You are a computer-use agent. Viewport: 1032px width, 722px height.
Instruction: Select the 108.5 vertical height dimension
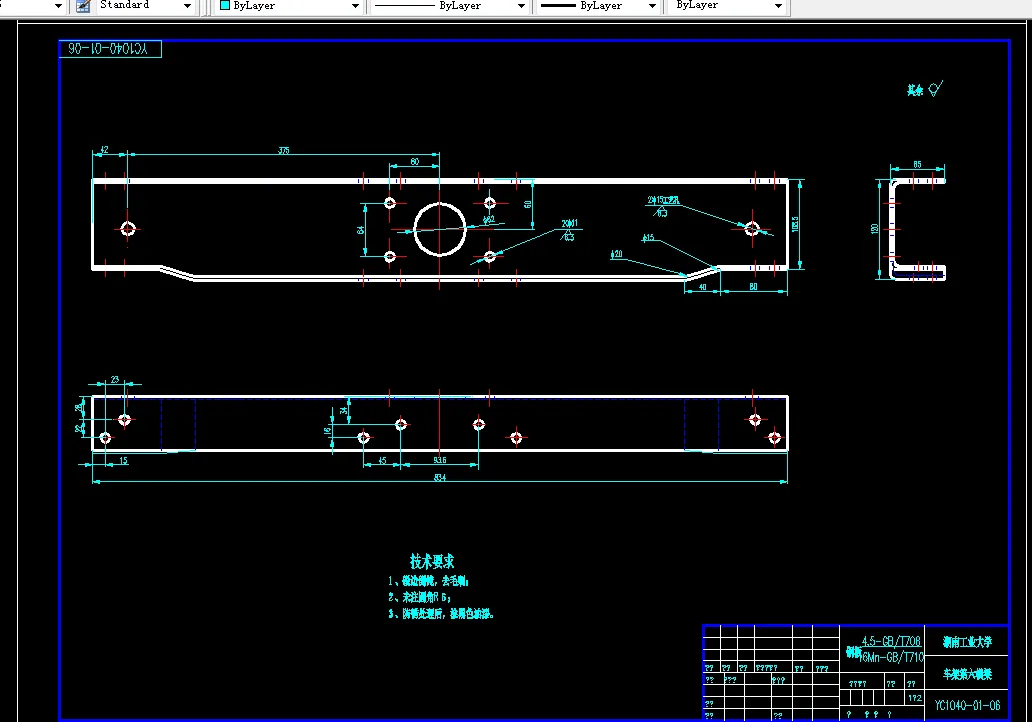pos(795,224)
